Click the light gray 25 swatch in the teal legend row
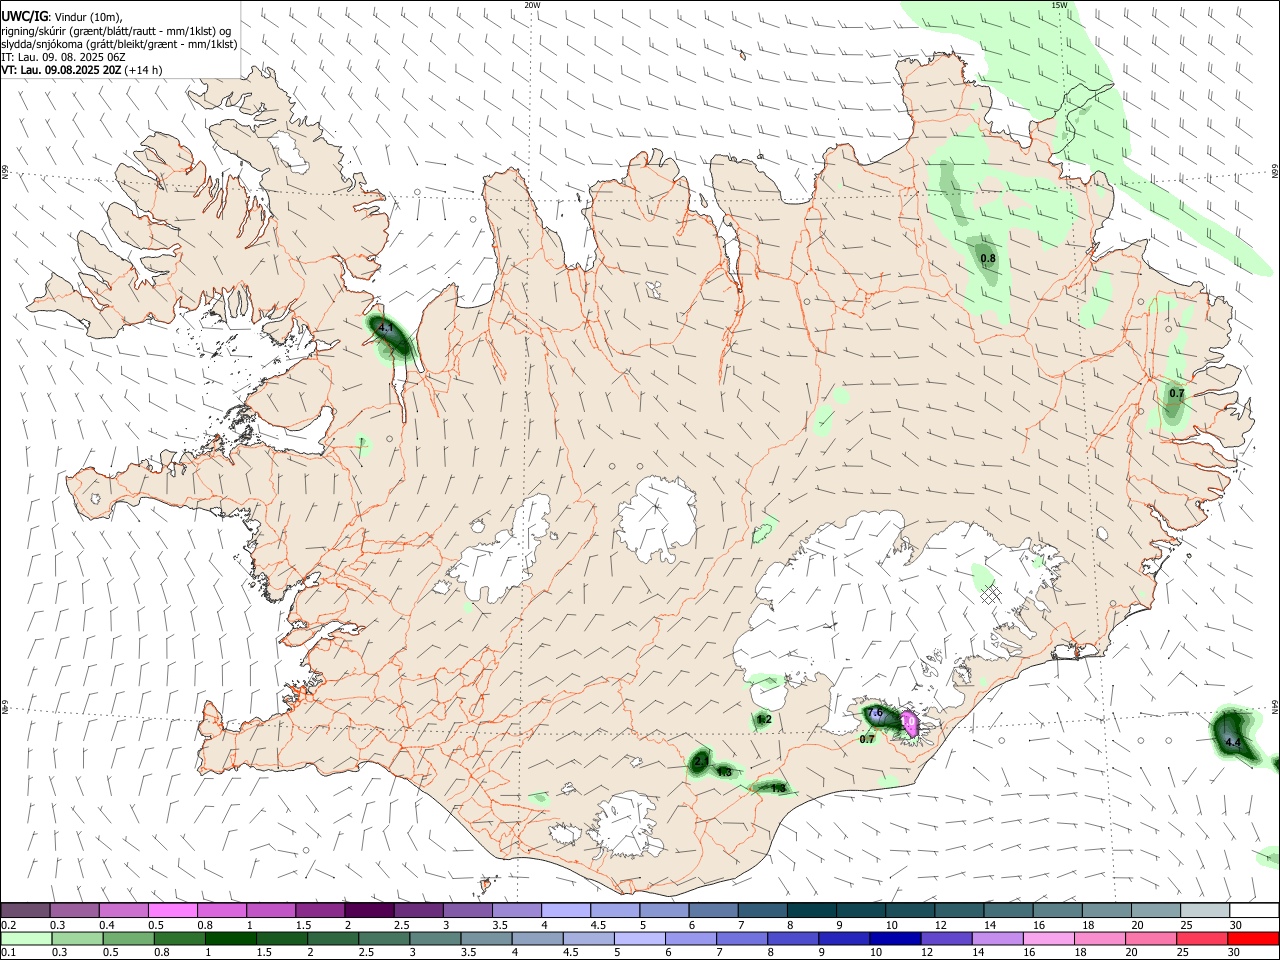The height and width of the screenshot is (960, 1280). (x=1205, y=910)
